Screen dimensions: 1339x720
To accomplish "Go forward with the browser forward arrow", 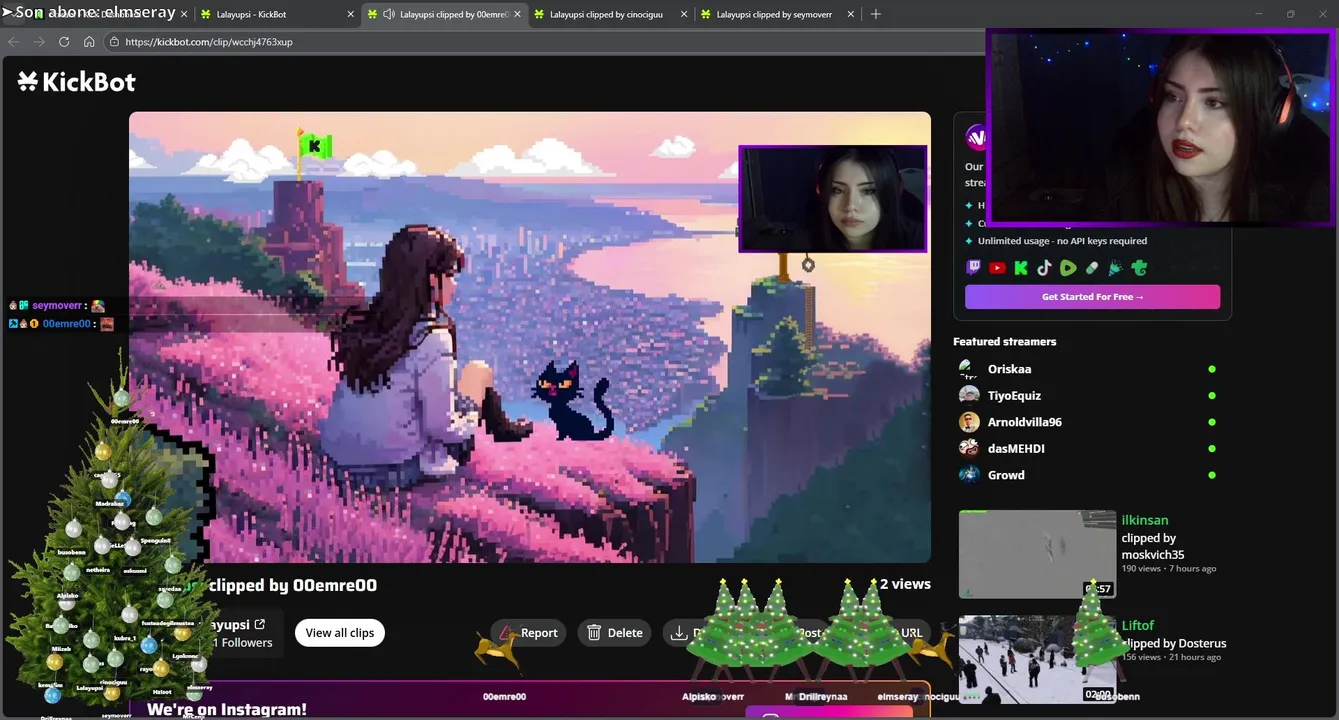I will (39, 42).
